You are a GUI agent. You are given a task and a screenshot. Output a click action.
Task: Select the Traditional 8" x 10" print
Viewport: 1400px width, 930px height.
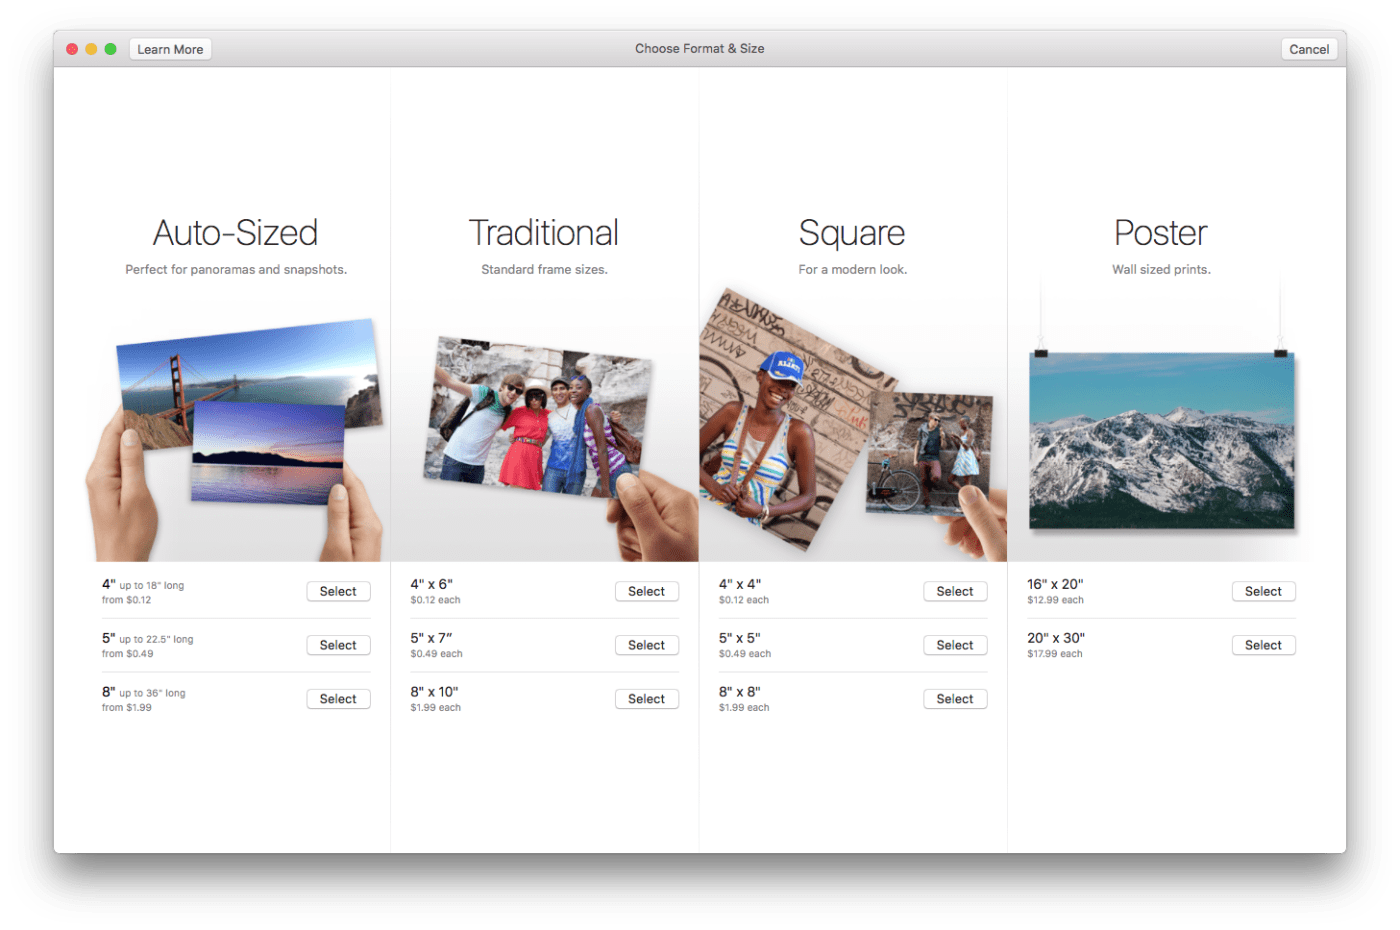tap(646, 699)
